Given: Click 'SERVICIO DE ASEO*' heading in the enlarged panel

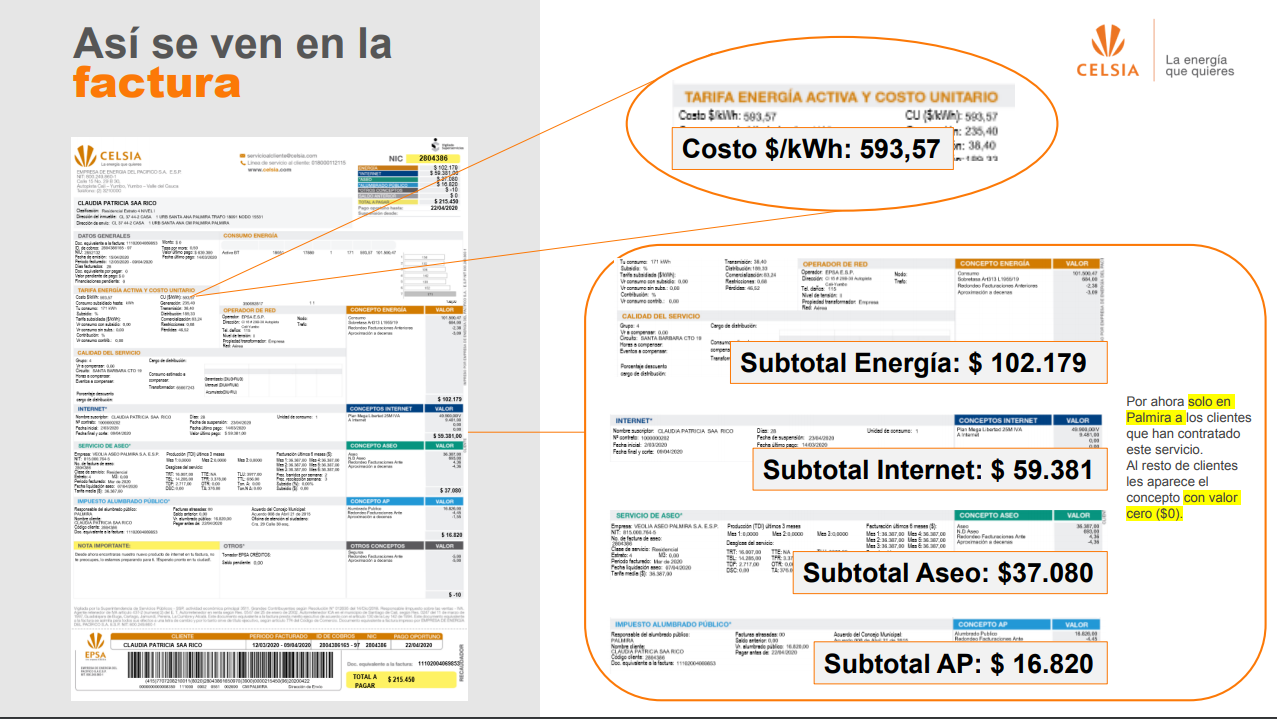Looking at the screenshot, I should point(649,514).
